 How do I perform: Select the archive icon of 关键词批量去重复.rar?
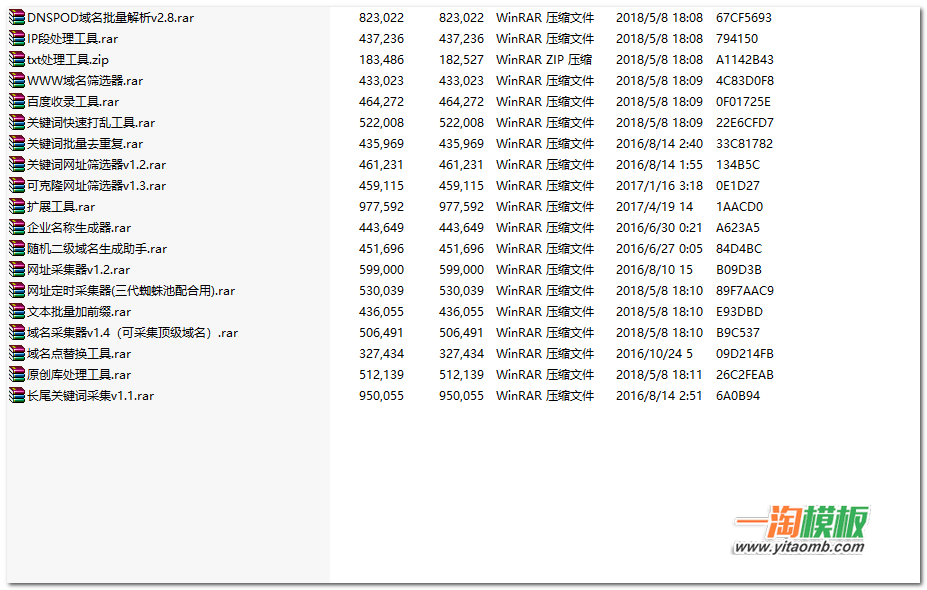[x=17, y=144]
